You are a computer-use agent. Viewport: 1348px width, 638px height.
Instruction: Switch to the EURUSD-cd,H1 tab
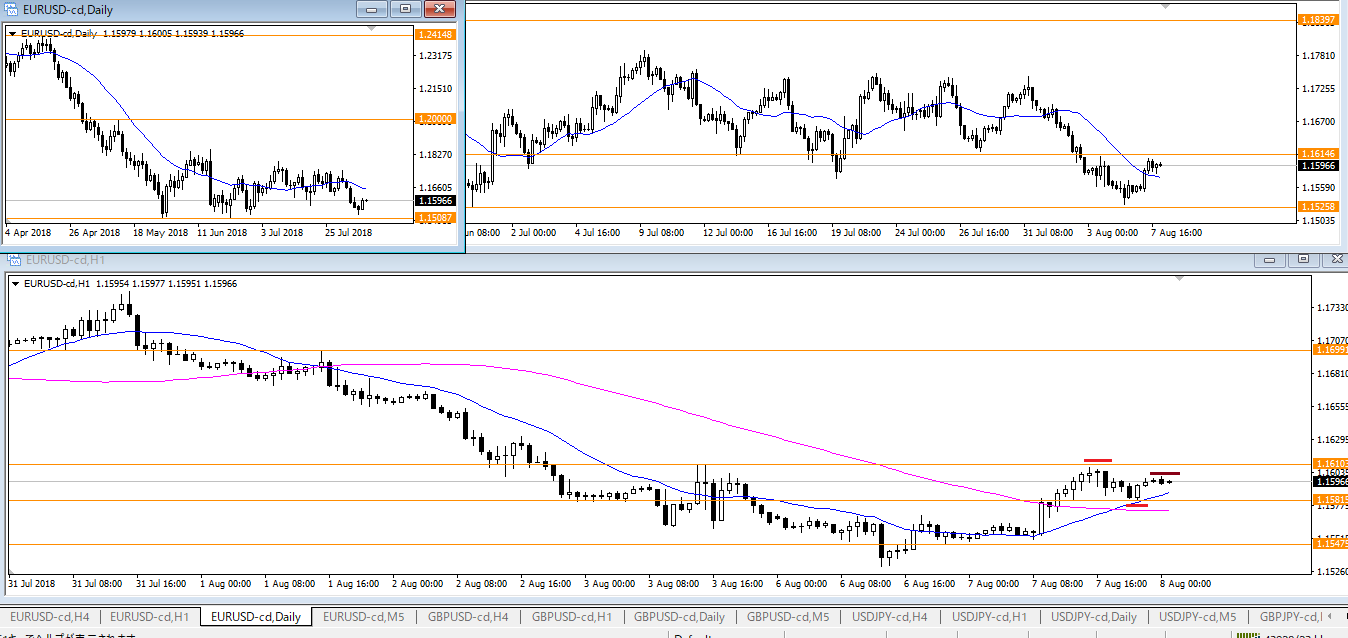click(x=150, y=617)
